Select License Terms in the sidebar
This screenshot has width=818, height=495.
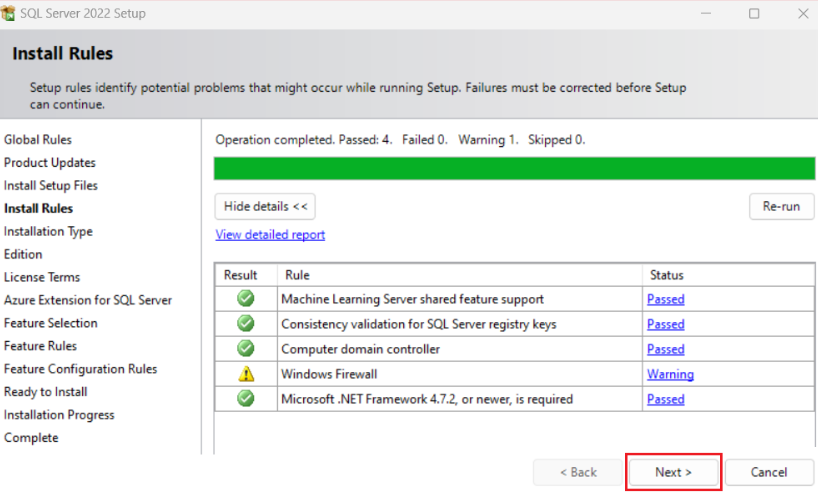(x=42, y=277)
